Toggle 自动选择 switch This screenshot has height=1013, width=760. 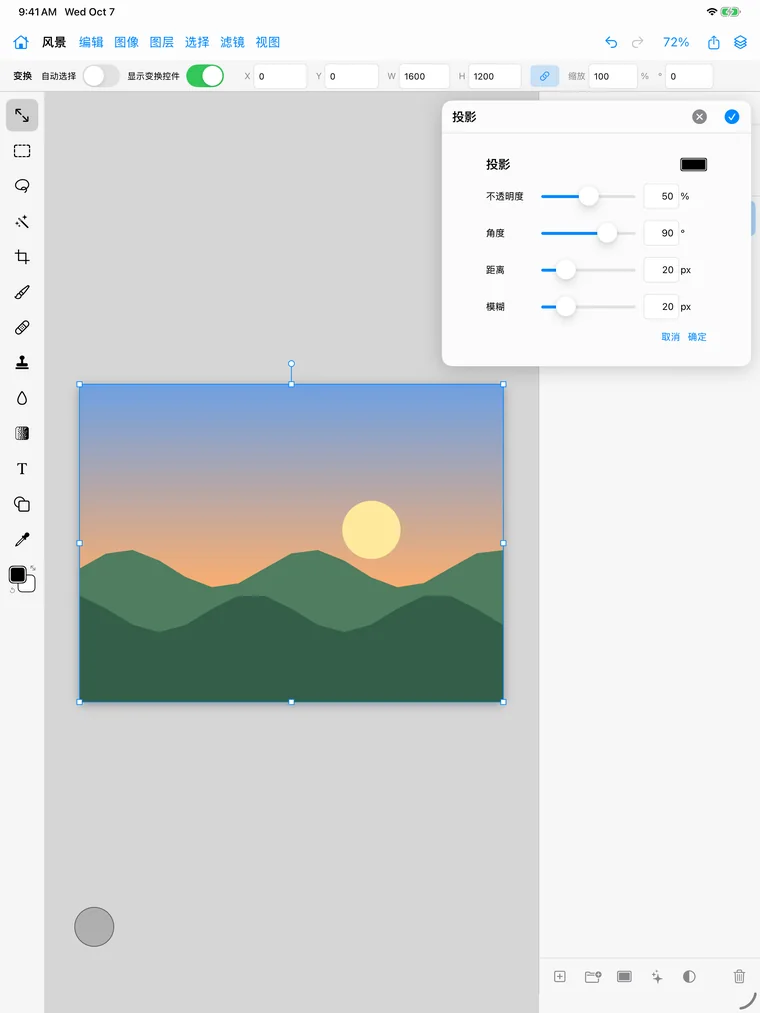pyautogui.click(x=101, y=76)
